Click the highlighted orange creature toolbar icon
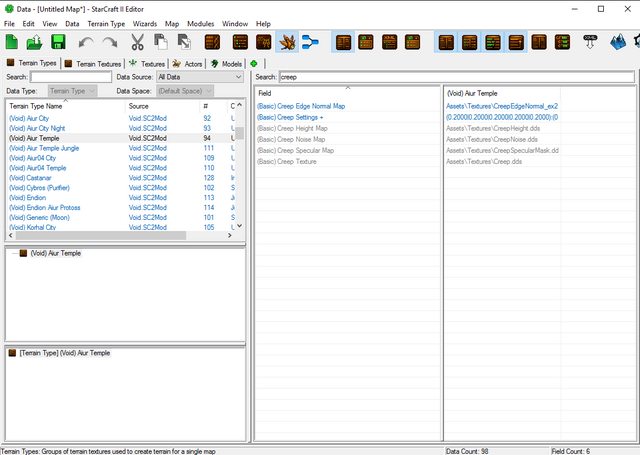The image size is (640, 455). 287,42
